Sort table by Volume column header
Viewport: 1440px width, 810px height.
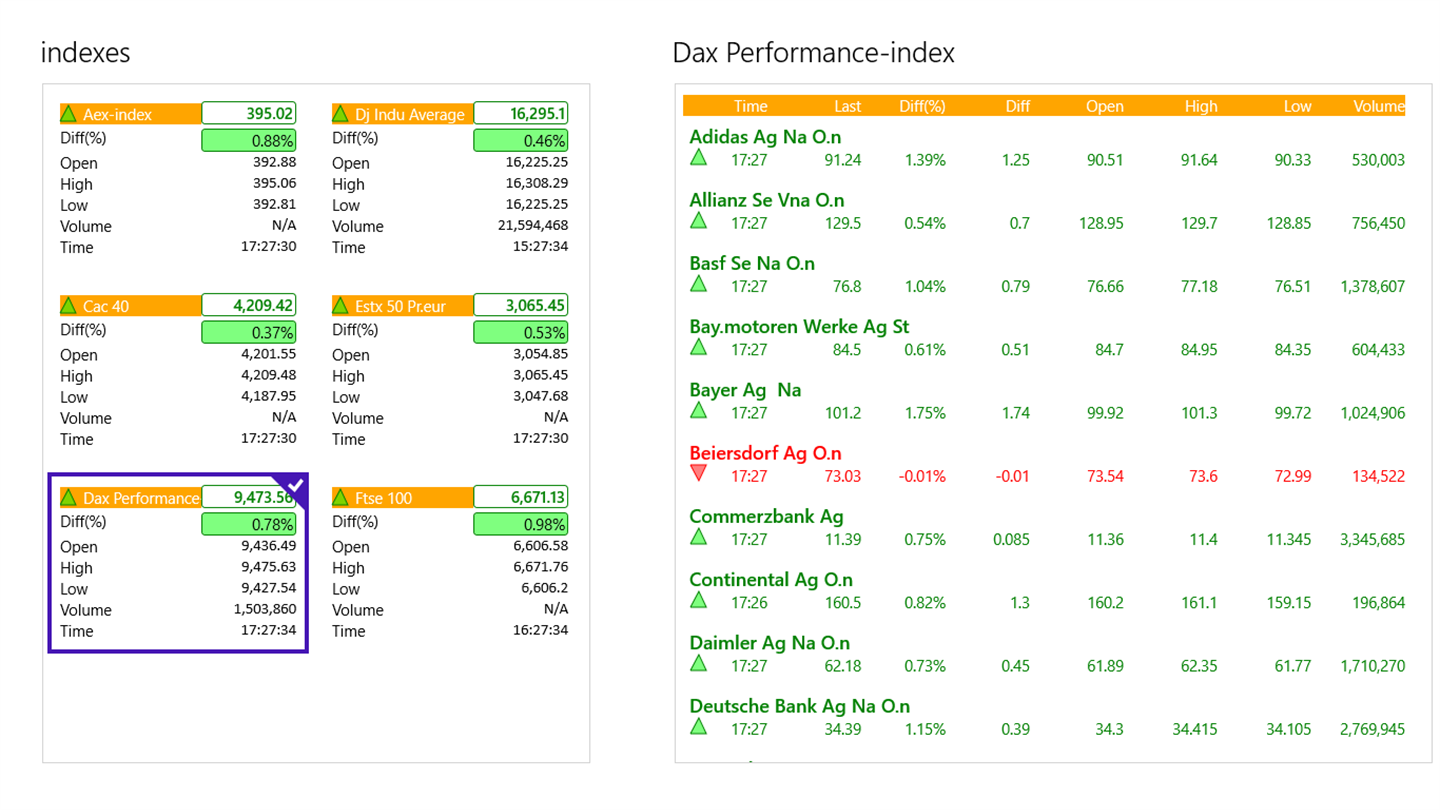click(x=1378, y=106)
